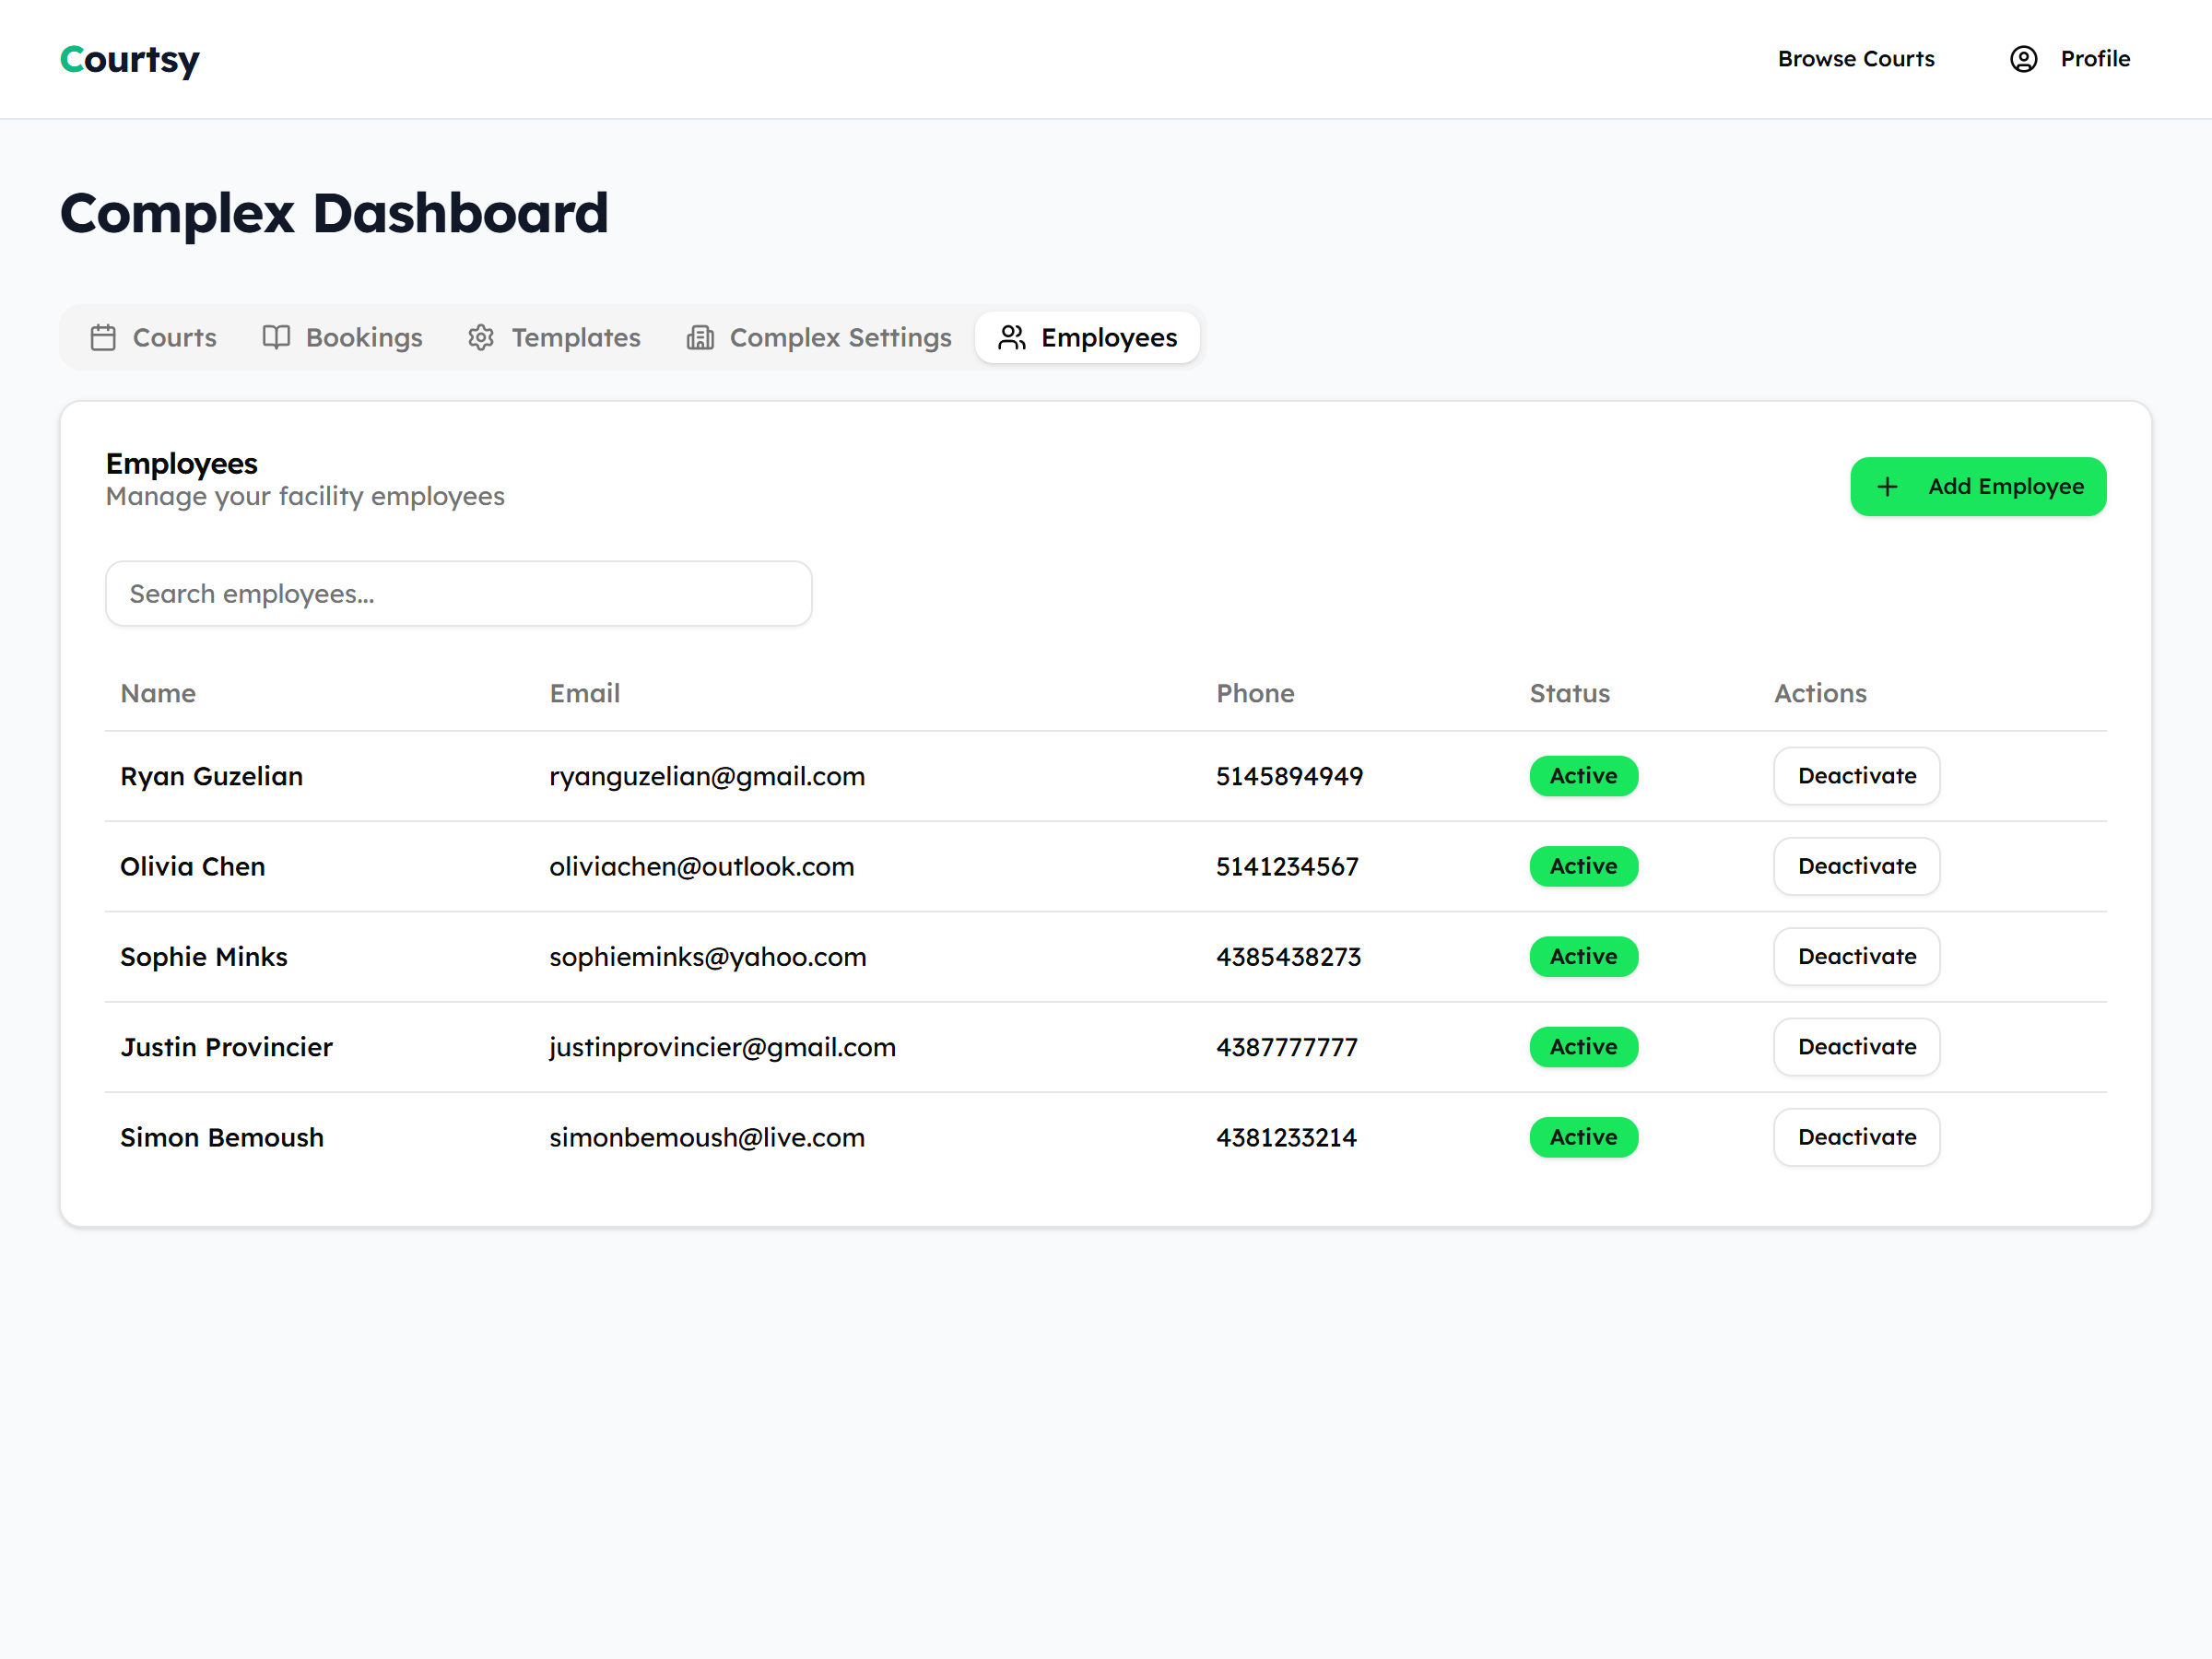The width and height of the screenshot is (2212, 1659).
Task: Click the Status column header
Action: (1569, 694)
